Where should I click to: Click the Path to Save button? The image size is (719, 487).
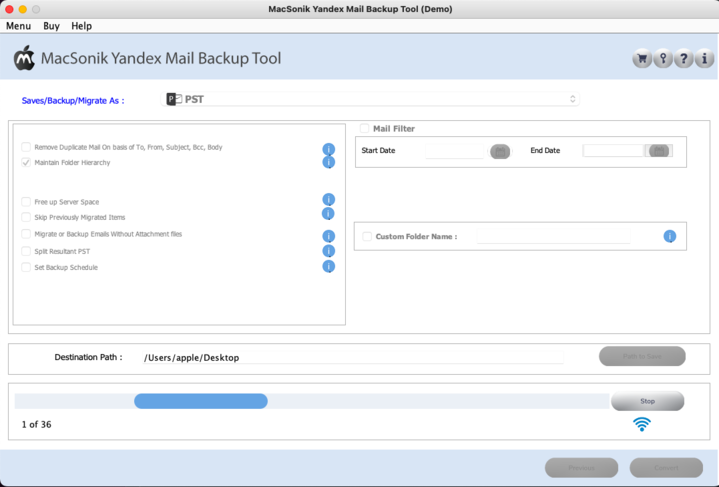642,356
